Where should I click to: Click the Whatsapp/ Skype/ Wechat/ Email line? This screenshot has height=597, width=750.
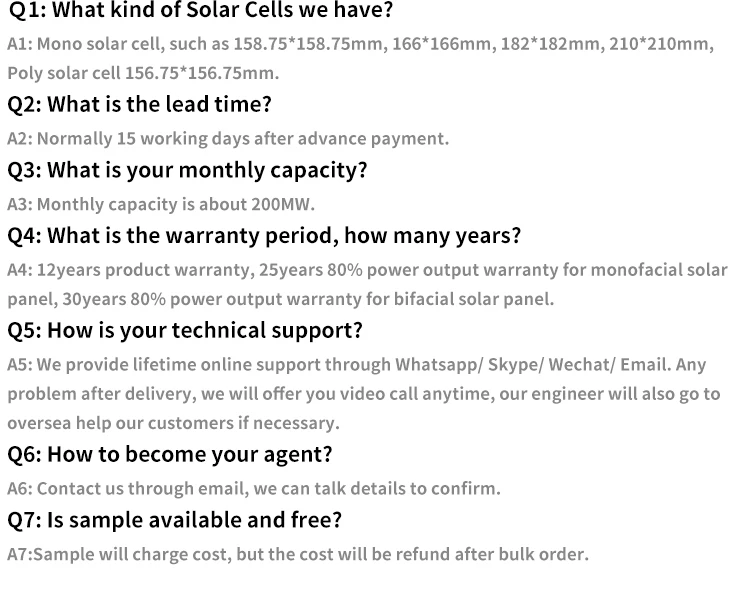click(x=356, y=365)
